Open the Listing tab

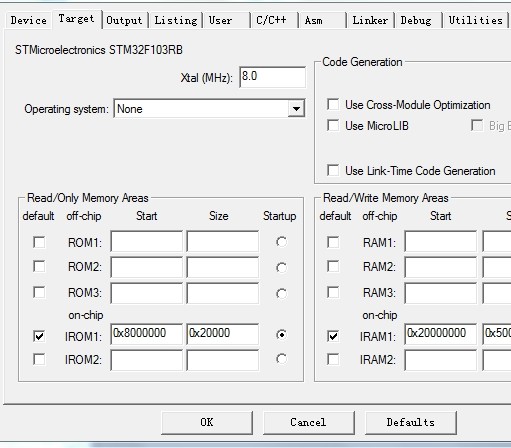click(x=176, y=20)
